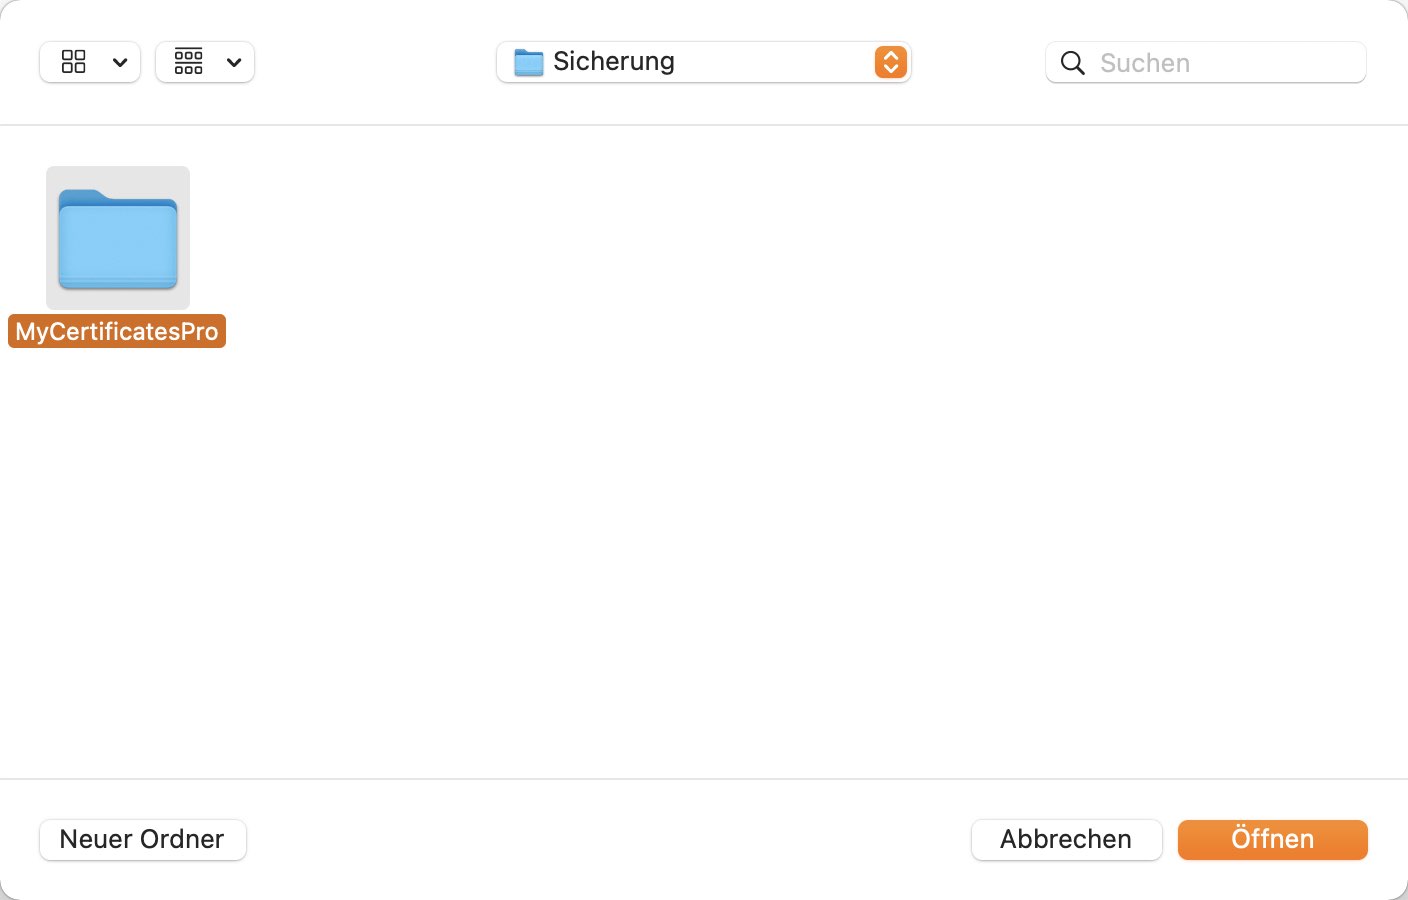Screen dimensions: 1408x900
Task: Open the Sicherung location popup menu
Action: 704,62
